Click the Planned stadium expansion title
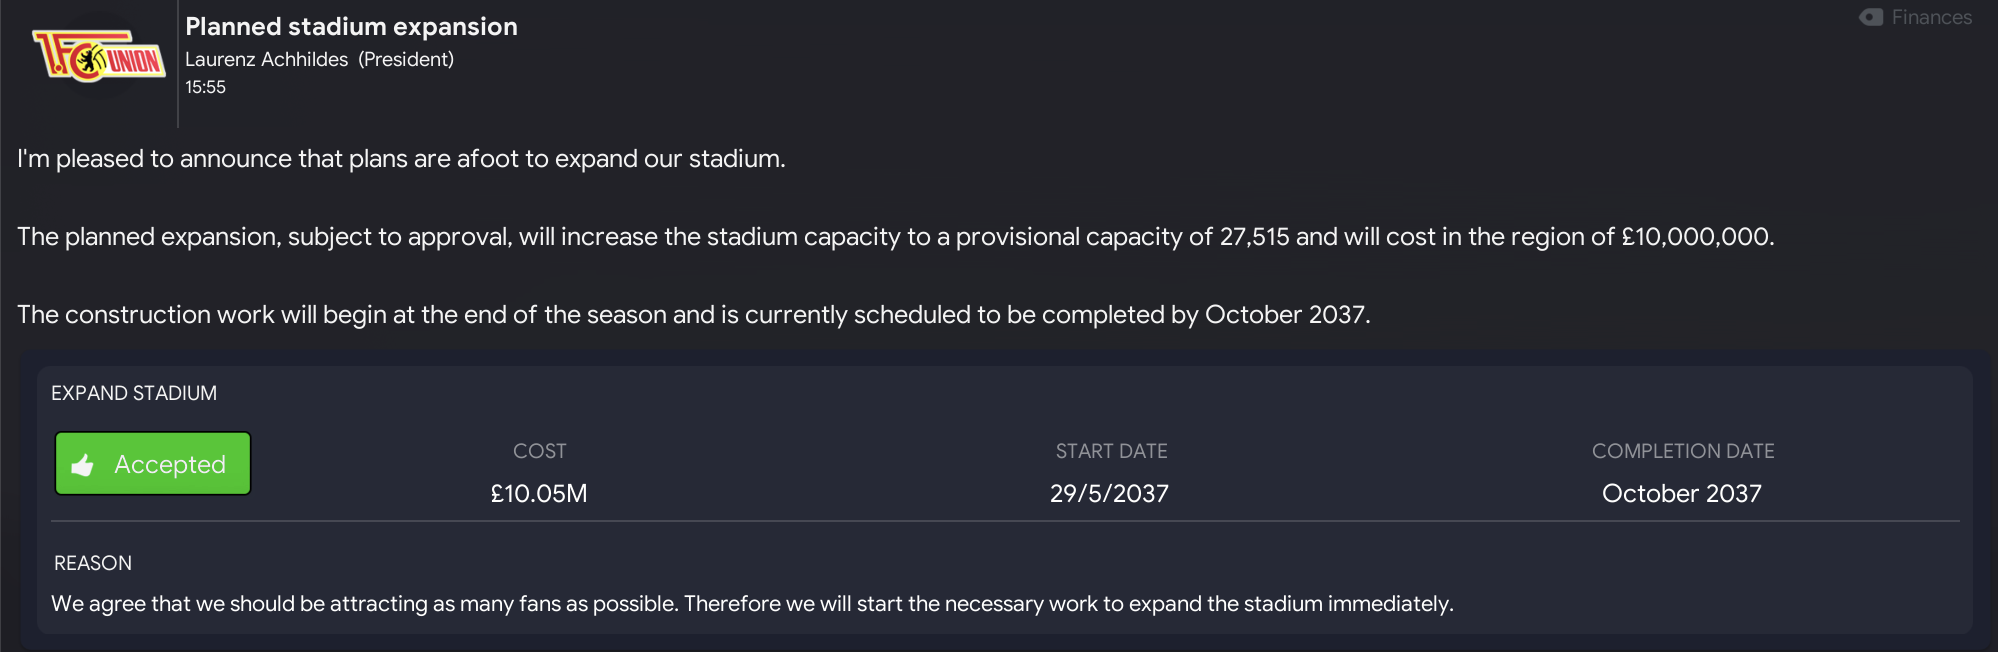The width and height of the screenshot is (1998, 652). 351,27
